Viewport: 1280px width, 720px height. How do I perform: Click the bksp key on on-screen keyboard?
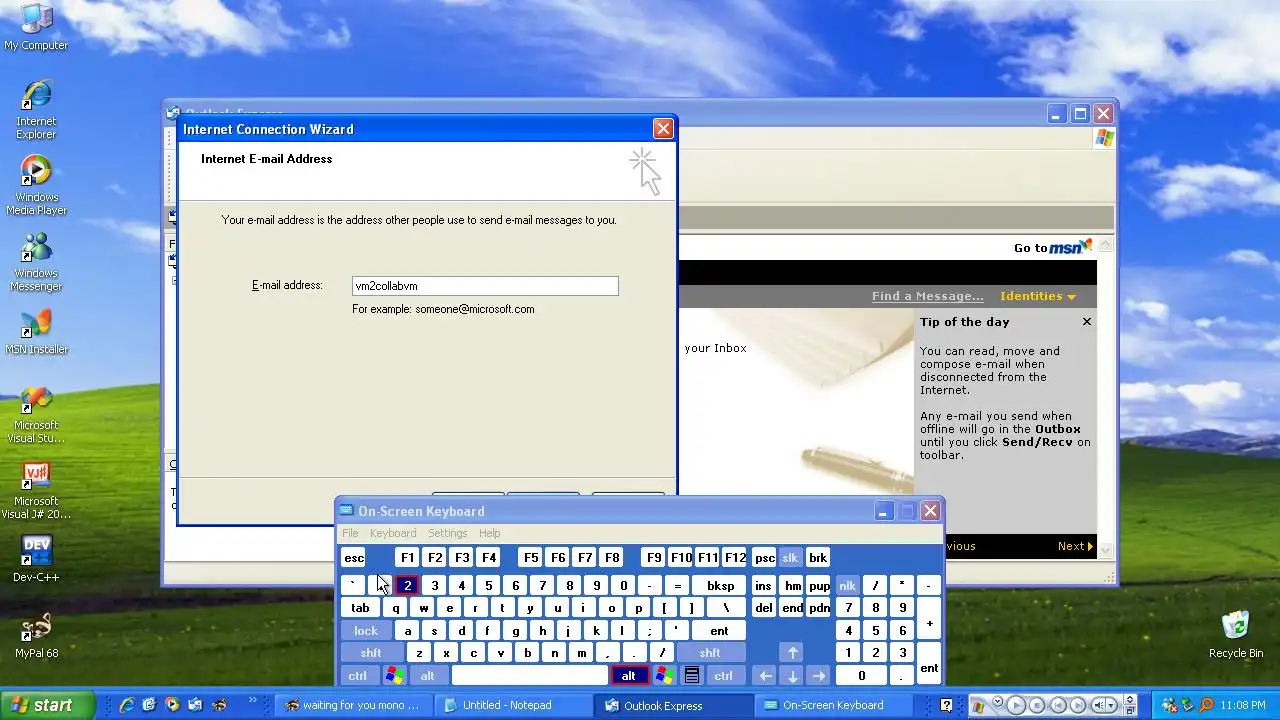(720, 586)
